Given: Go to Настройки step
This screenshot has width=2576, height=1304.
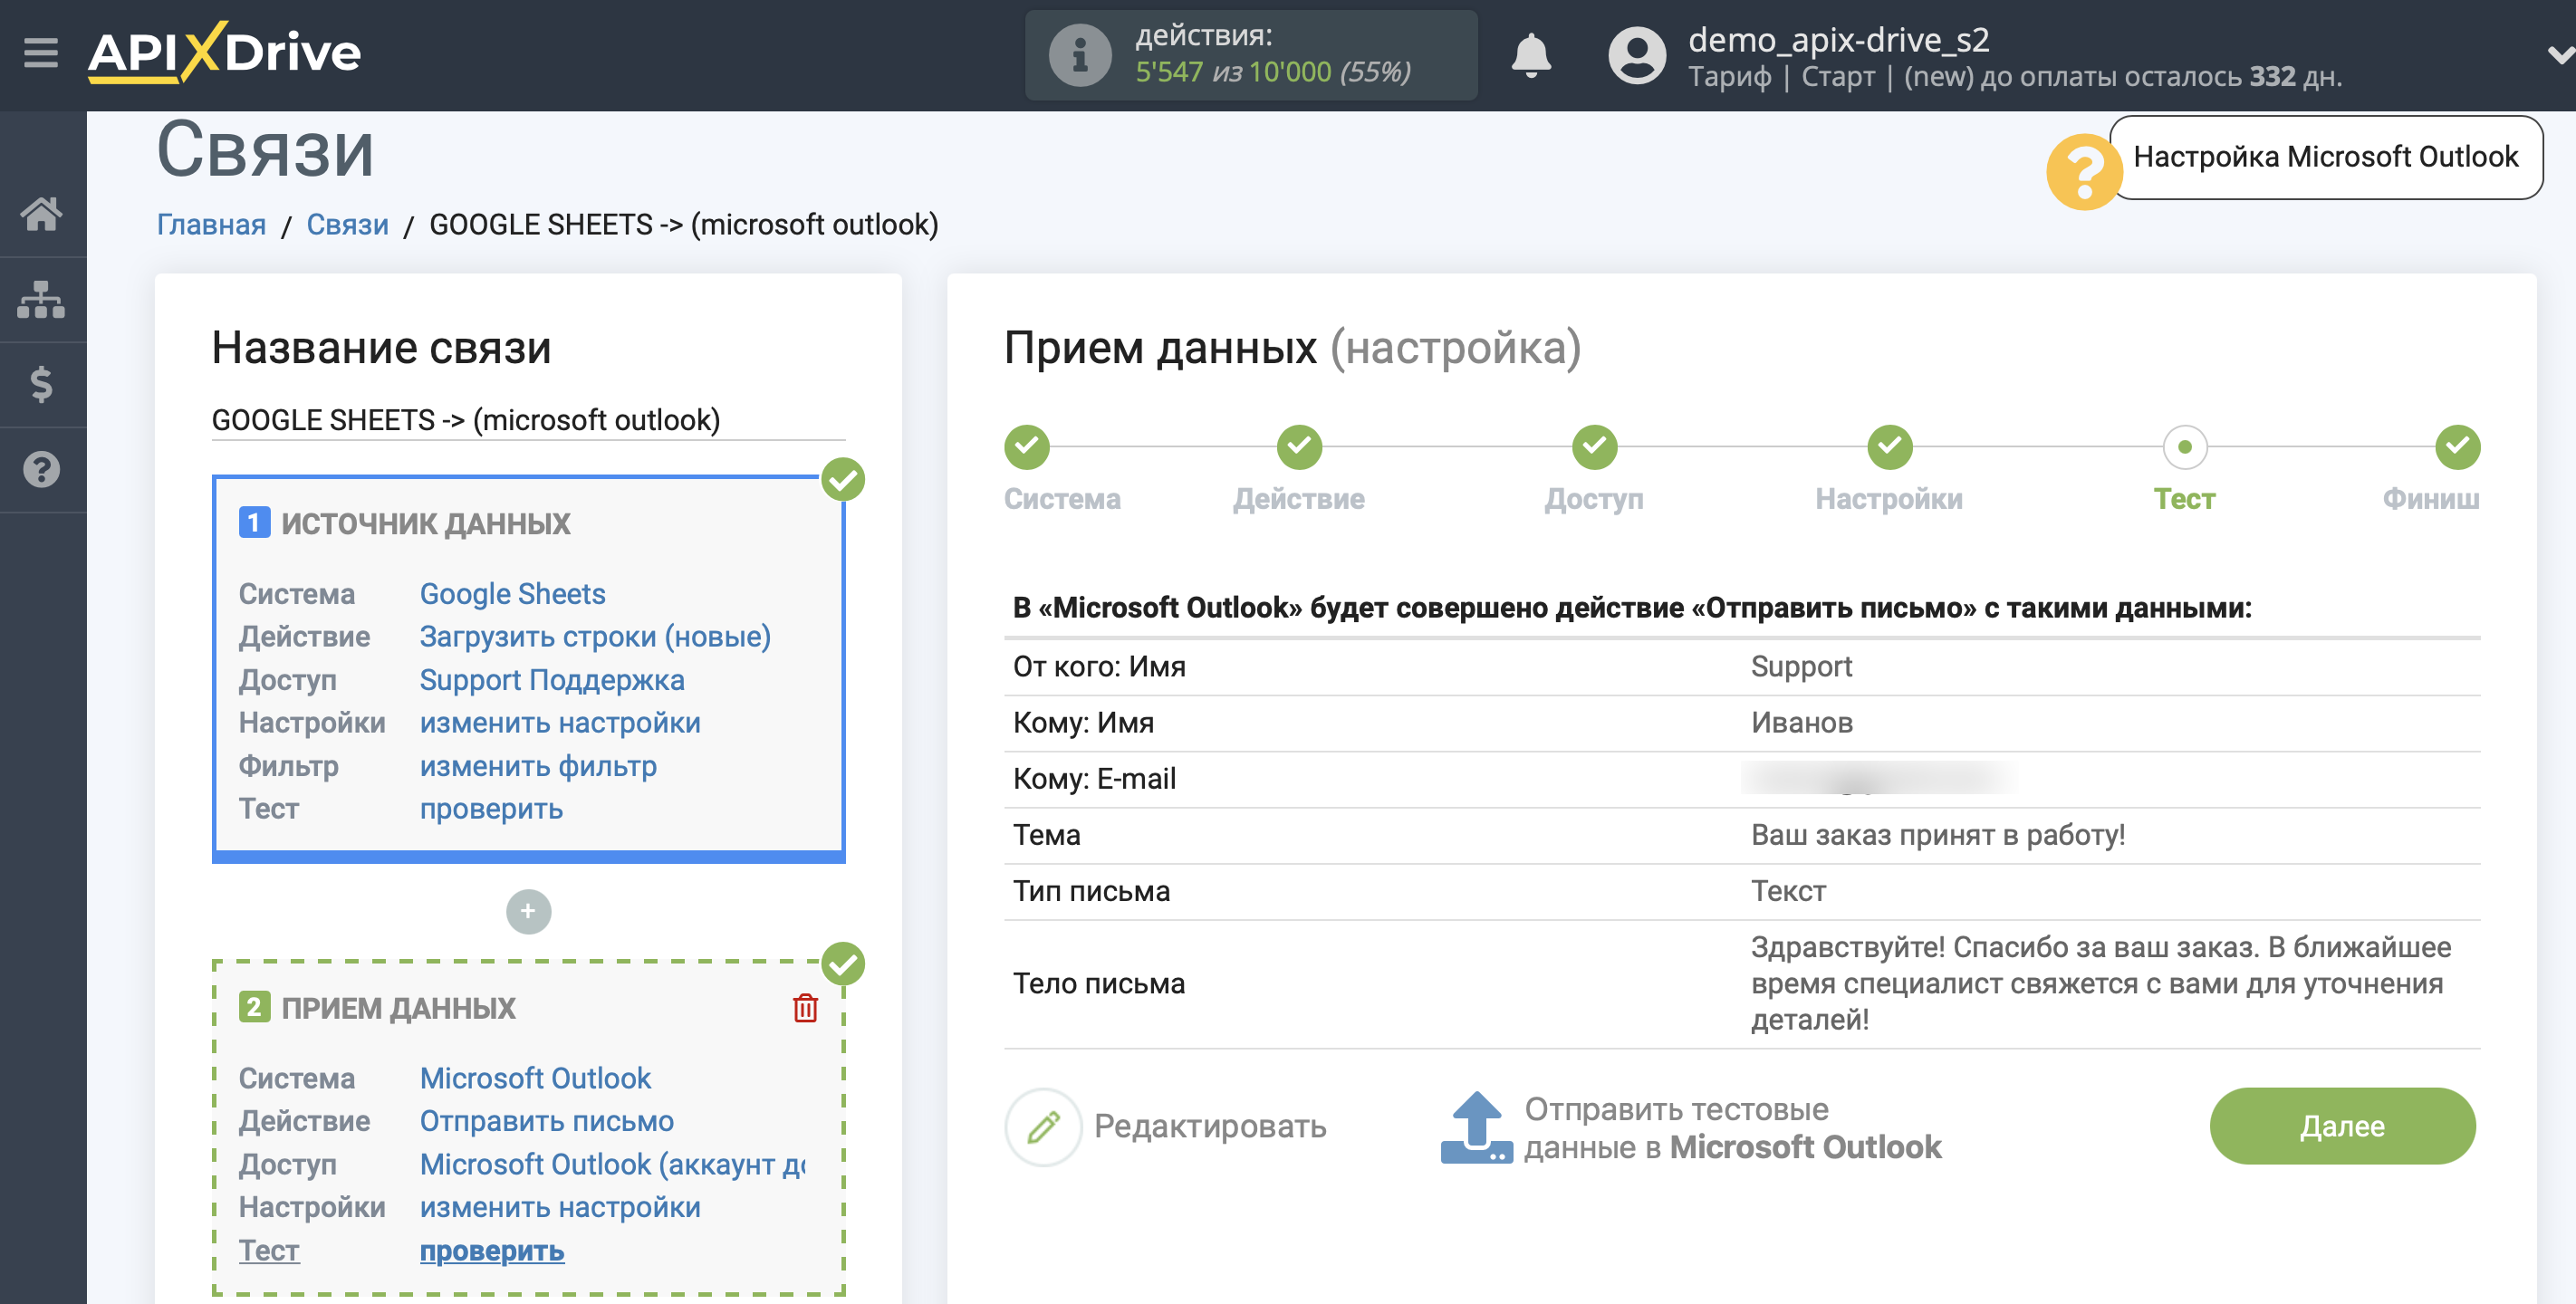Looking at the screenshot, I should (x=1889, y=447).
